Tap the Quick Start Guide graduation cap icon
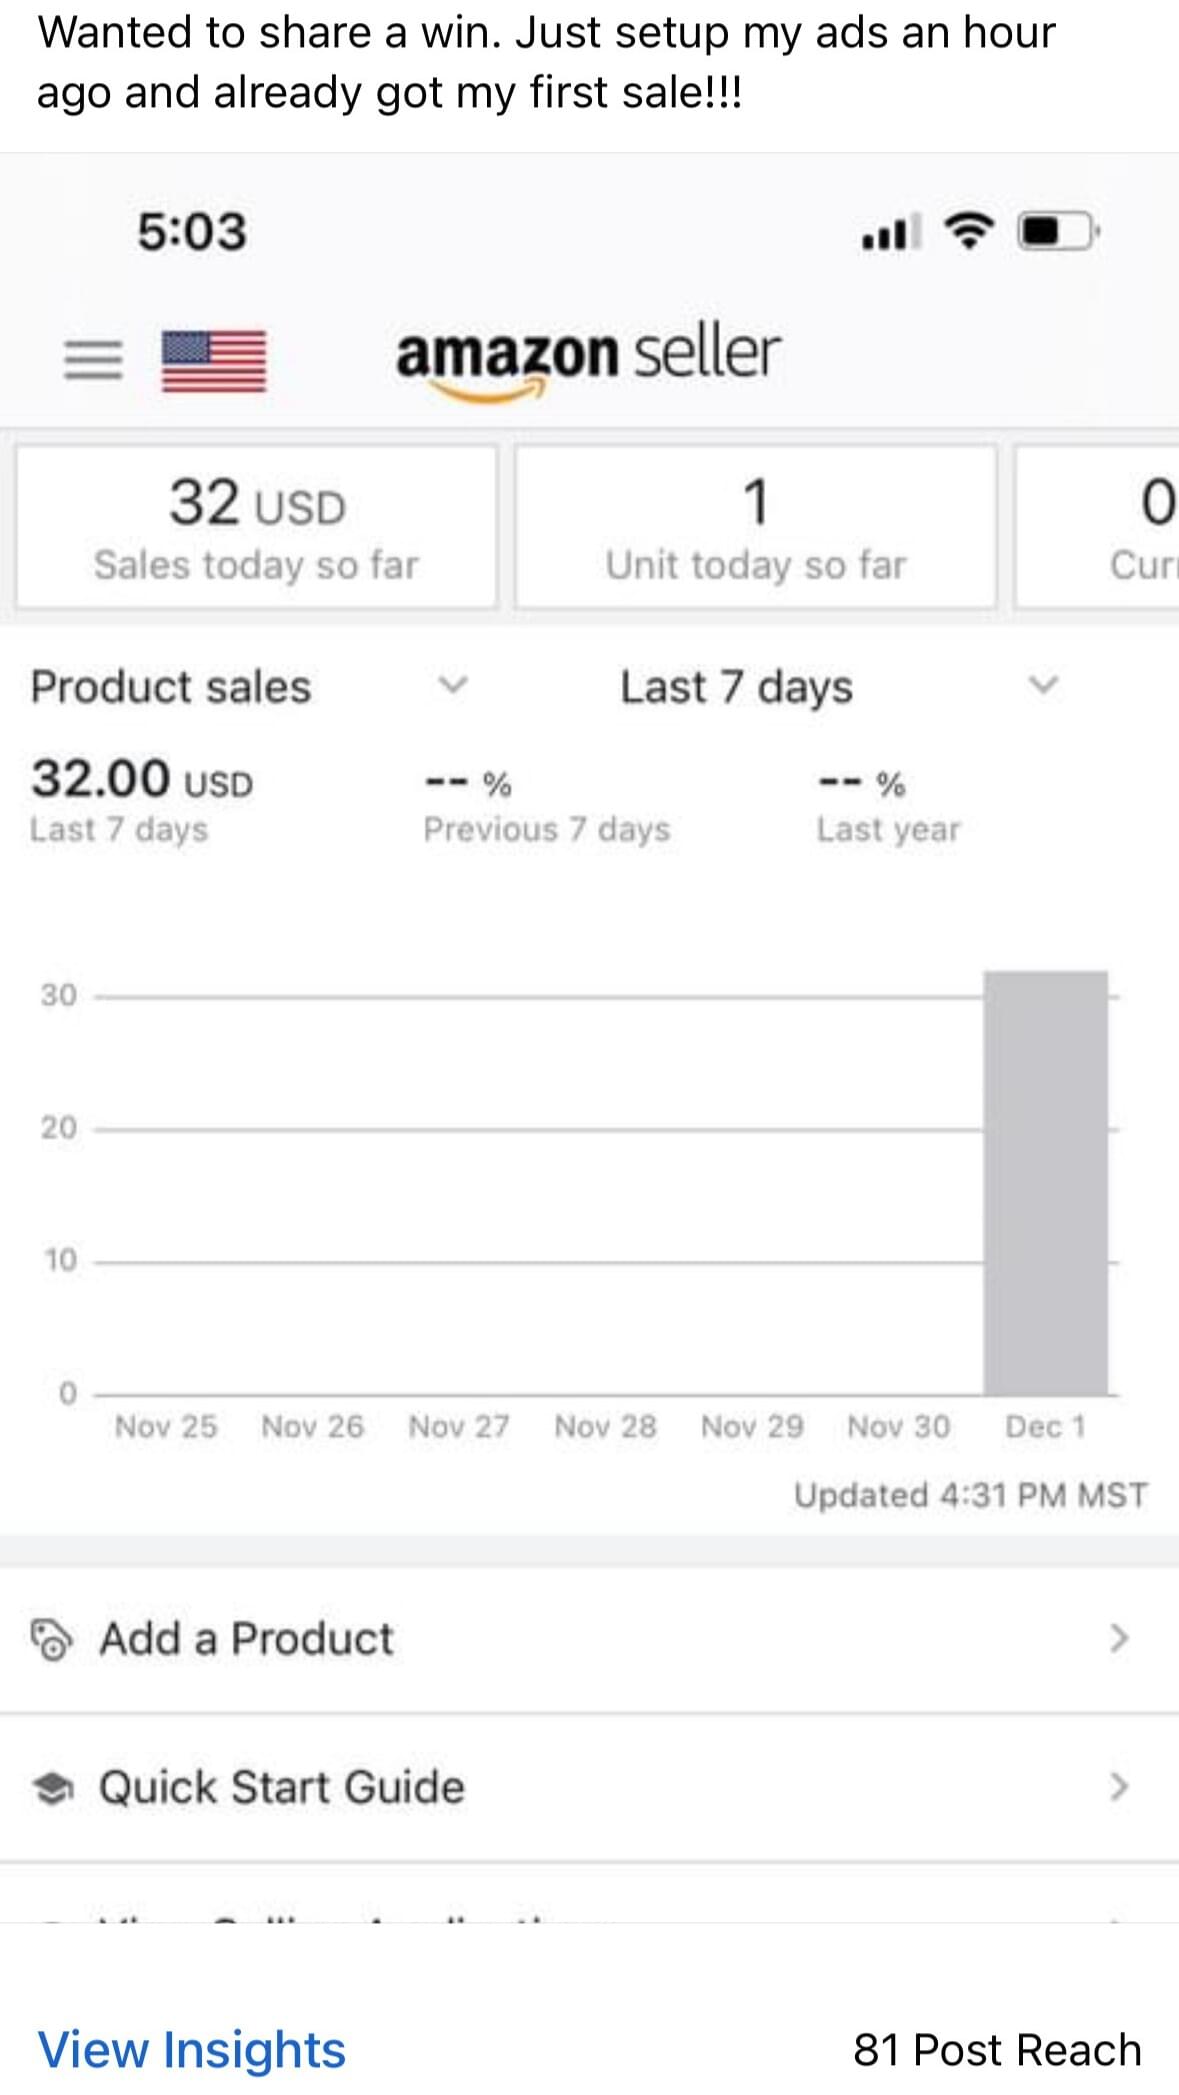 pos(53,1787)
